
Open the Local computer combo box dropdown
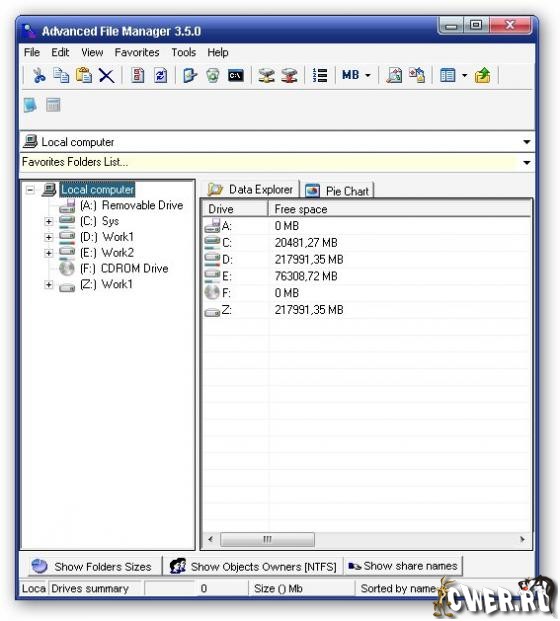point(526,142)
